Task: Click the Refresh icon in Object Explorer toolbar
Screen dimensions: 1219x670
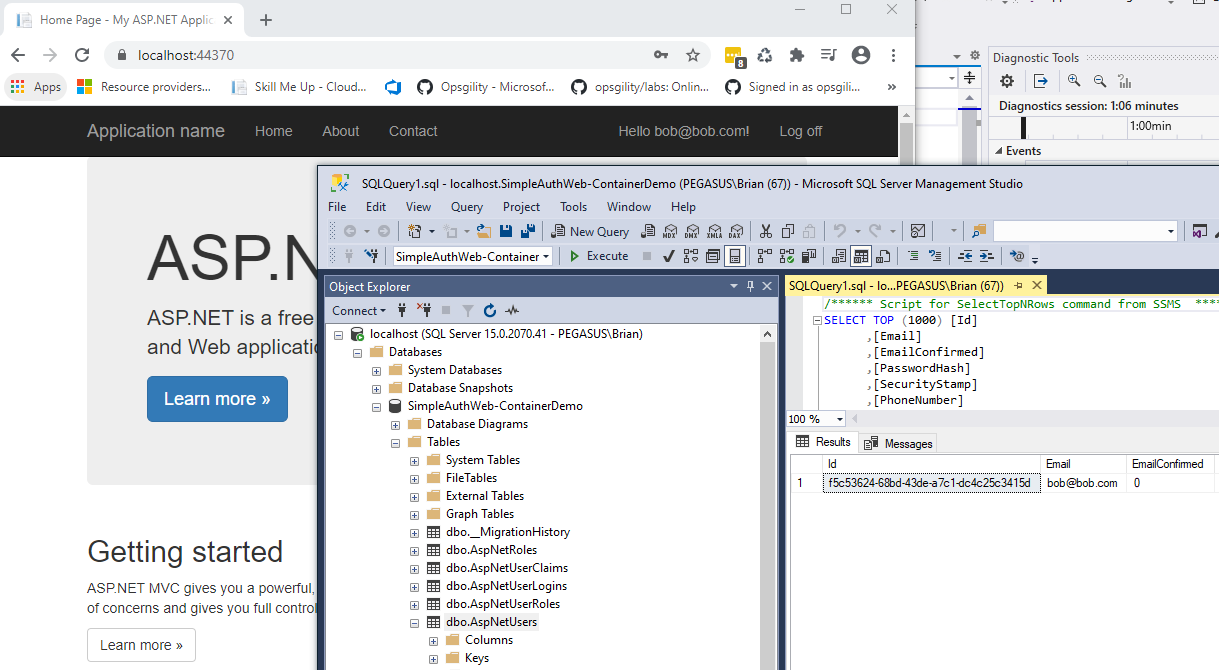Action: (x=490, y=311)
